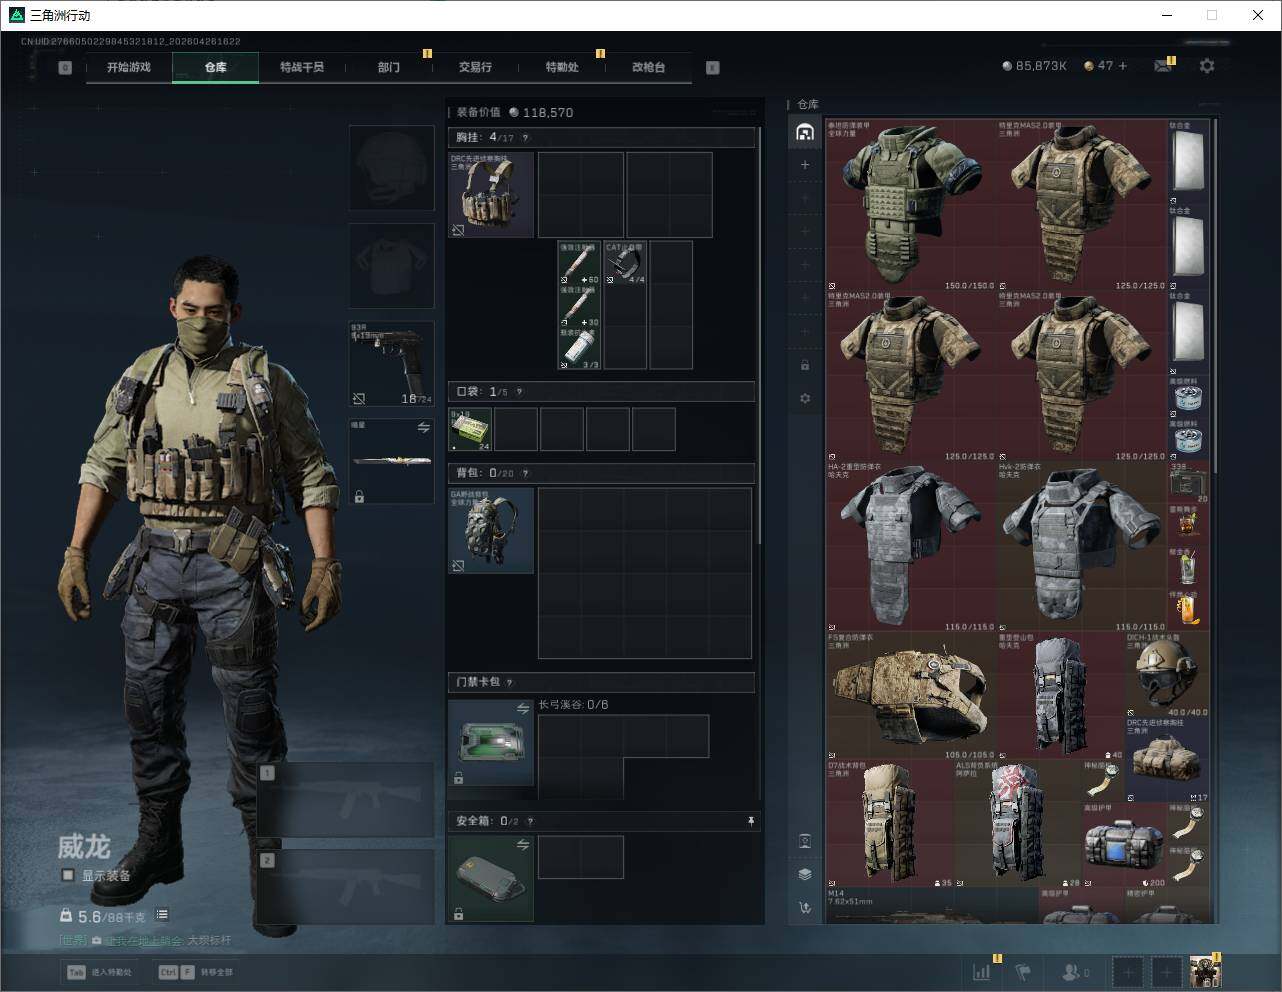This screenshot has height=992, width=1282.
Task: Click the second empty squad invite slot
Action: pos(1166,971)
